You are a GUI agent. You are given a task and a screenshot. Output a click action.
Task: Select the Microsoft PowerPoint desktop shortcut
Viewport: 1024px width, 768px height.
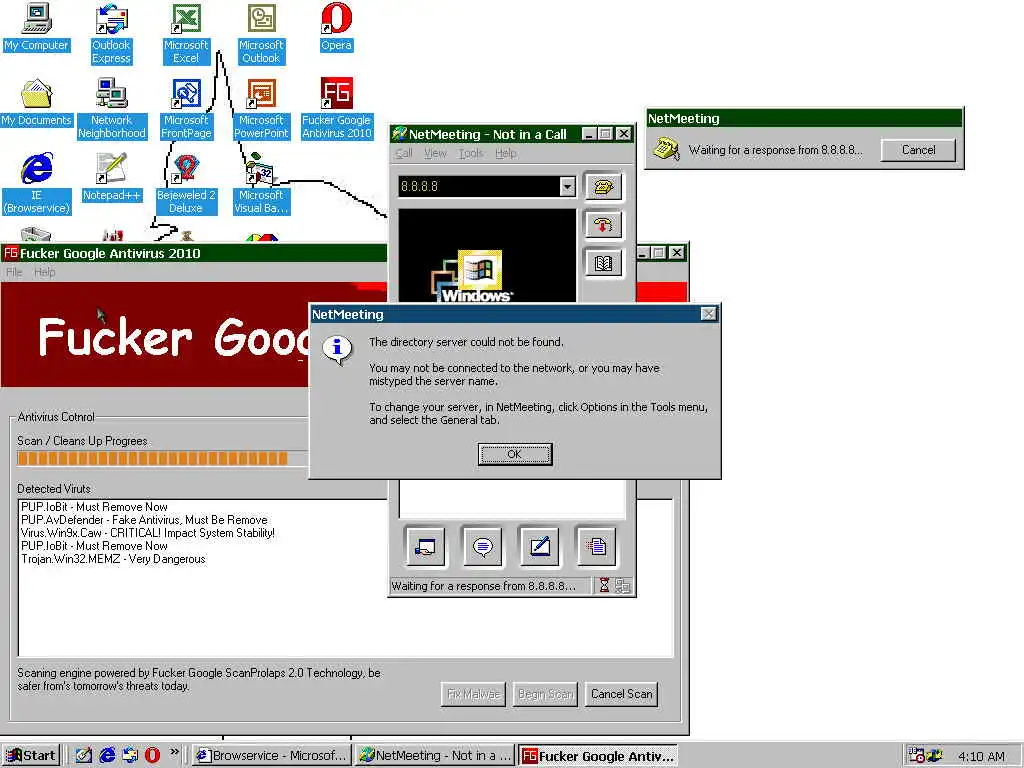click(261, 109)
